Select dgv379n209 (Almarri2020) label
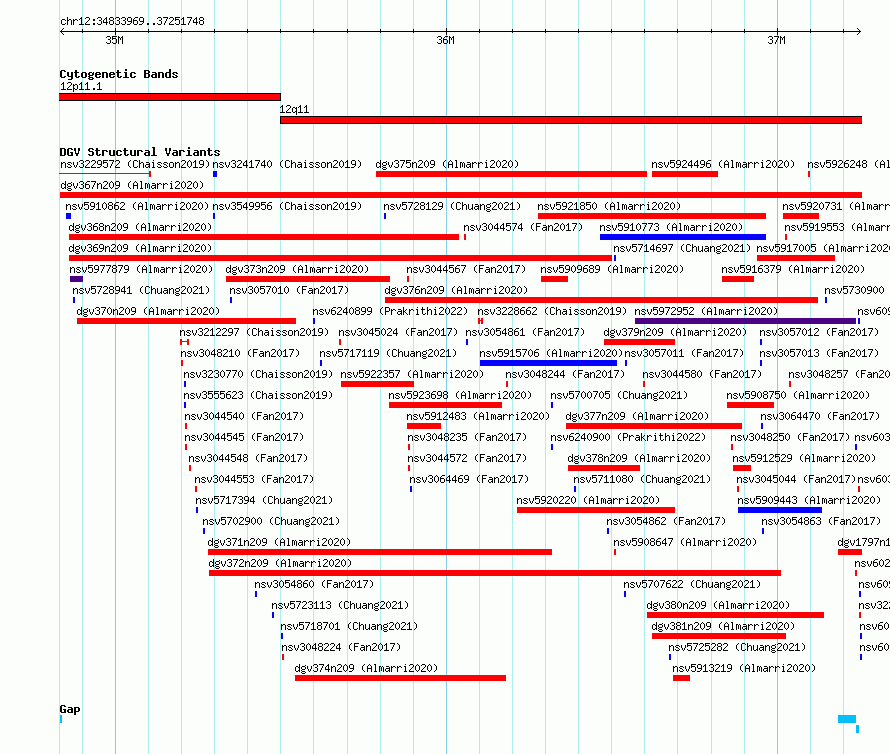 tap(675, 332)
